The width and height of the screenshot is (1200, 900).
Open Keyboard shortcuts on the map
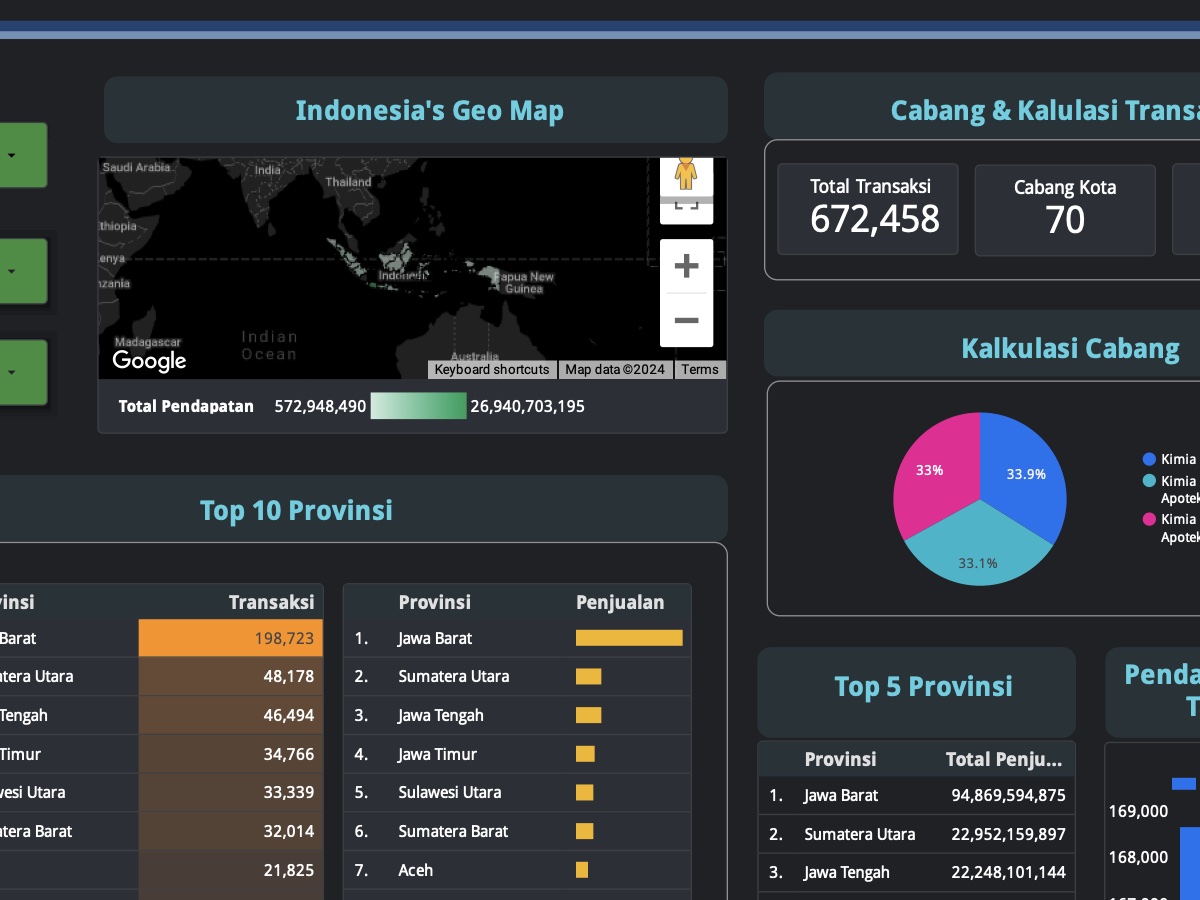[492, 370]
